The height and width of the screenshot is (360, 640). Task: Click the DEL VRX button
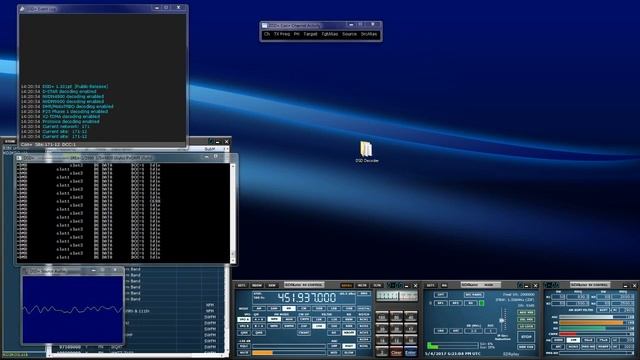pyautogui.click(x=526, y=320)
